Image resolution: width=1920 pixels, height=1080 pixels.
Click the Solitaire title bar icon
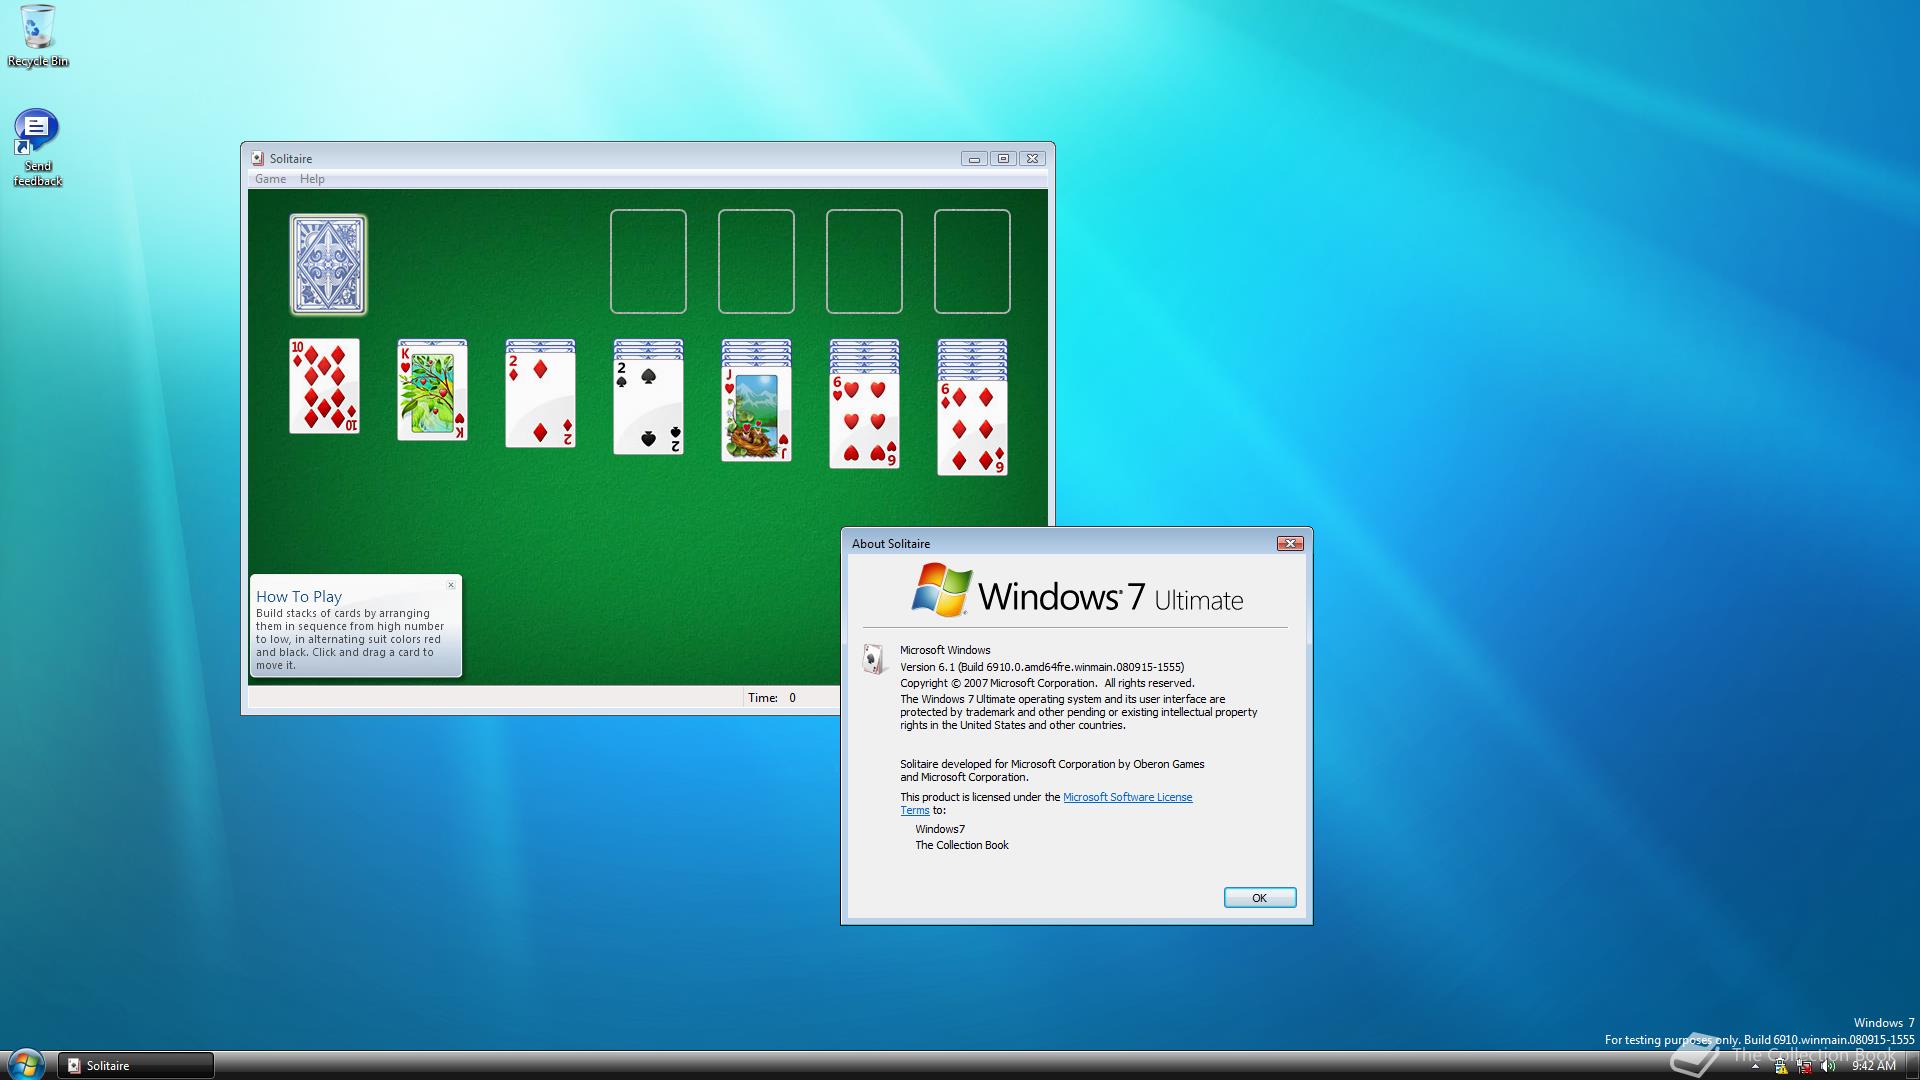258,158
